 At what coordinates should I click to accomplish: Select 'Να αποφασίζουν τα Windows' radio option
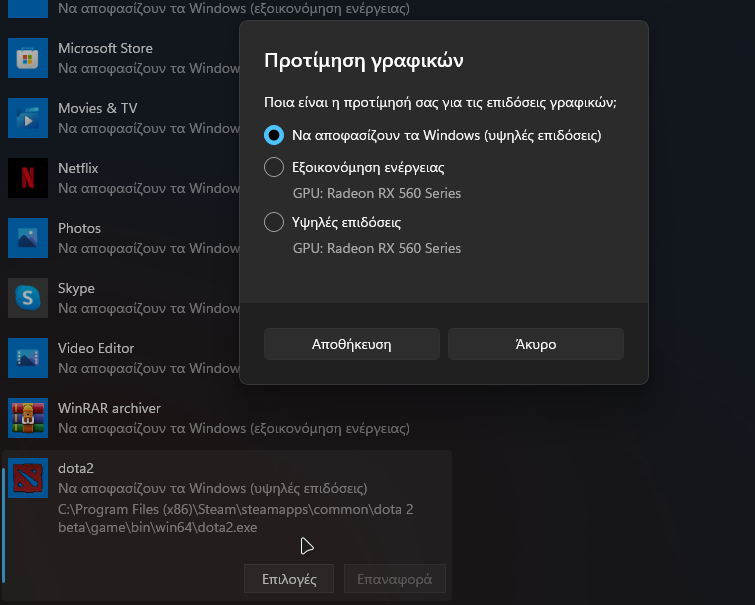[274, 135]
